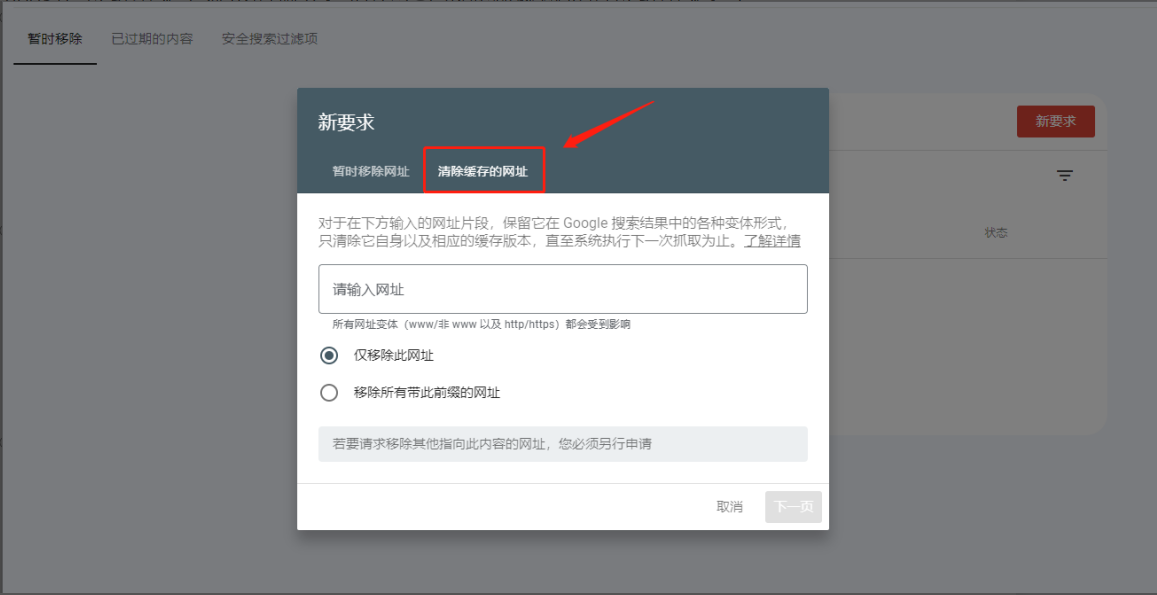Click the grey notice about 另行申请
1157x595 pixels.
point(562,444)
